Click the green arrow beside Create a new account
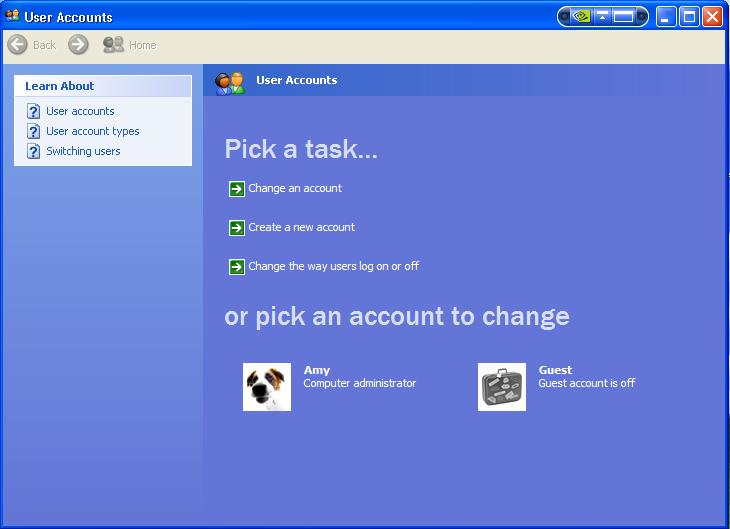The width and height of the screenshot is (730, 529). tap(237, 228)
